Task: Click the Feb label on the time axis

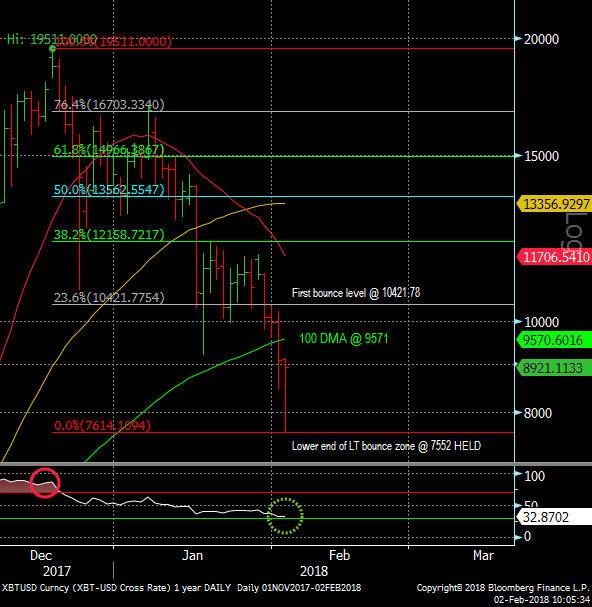Action: [340, 556]
